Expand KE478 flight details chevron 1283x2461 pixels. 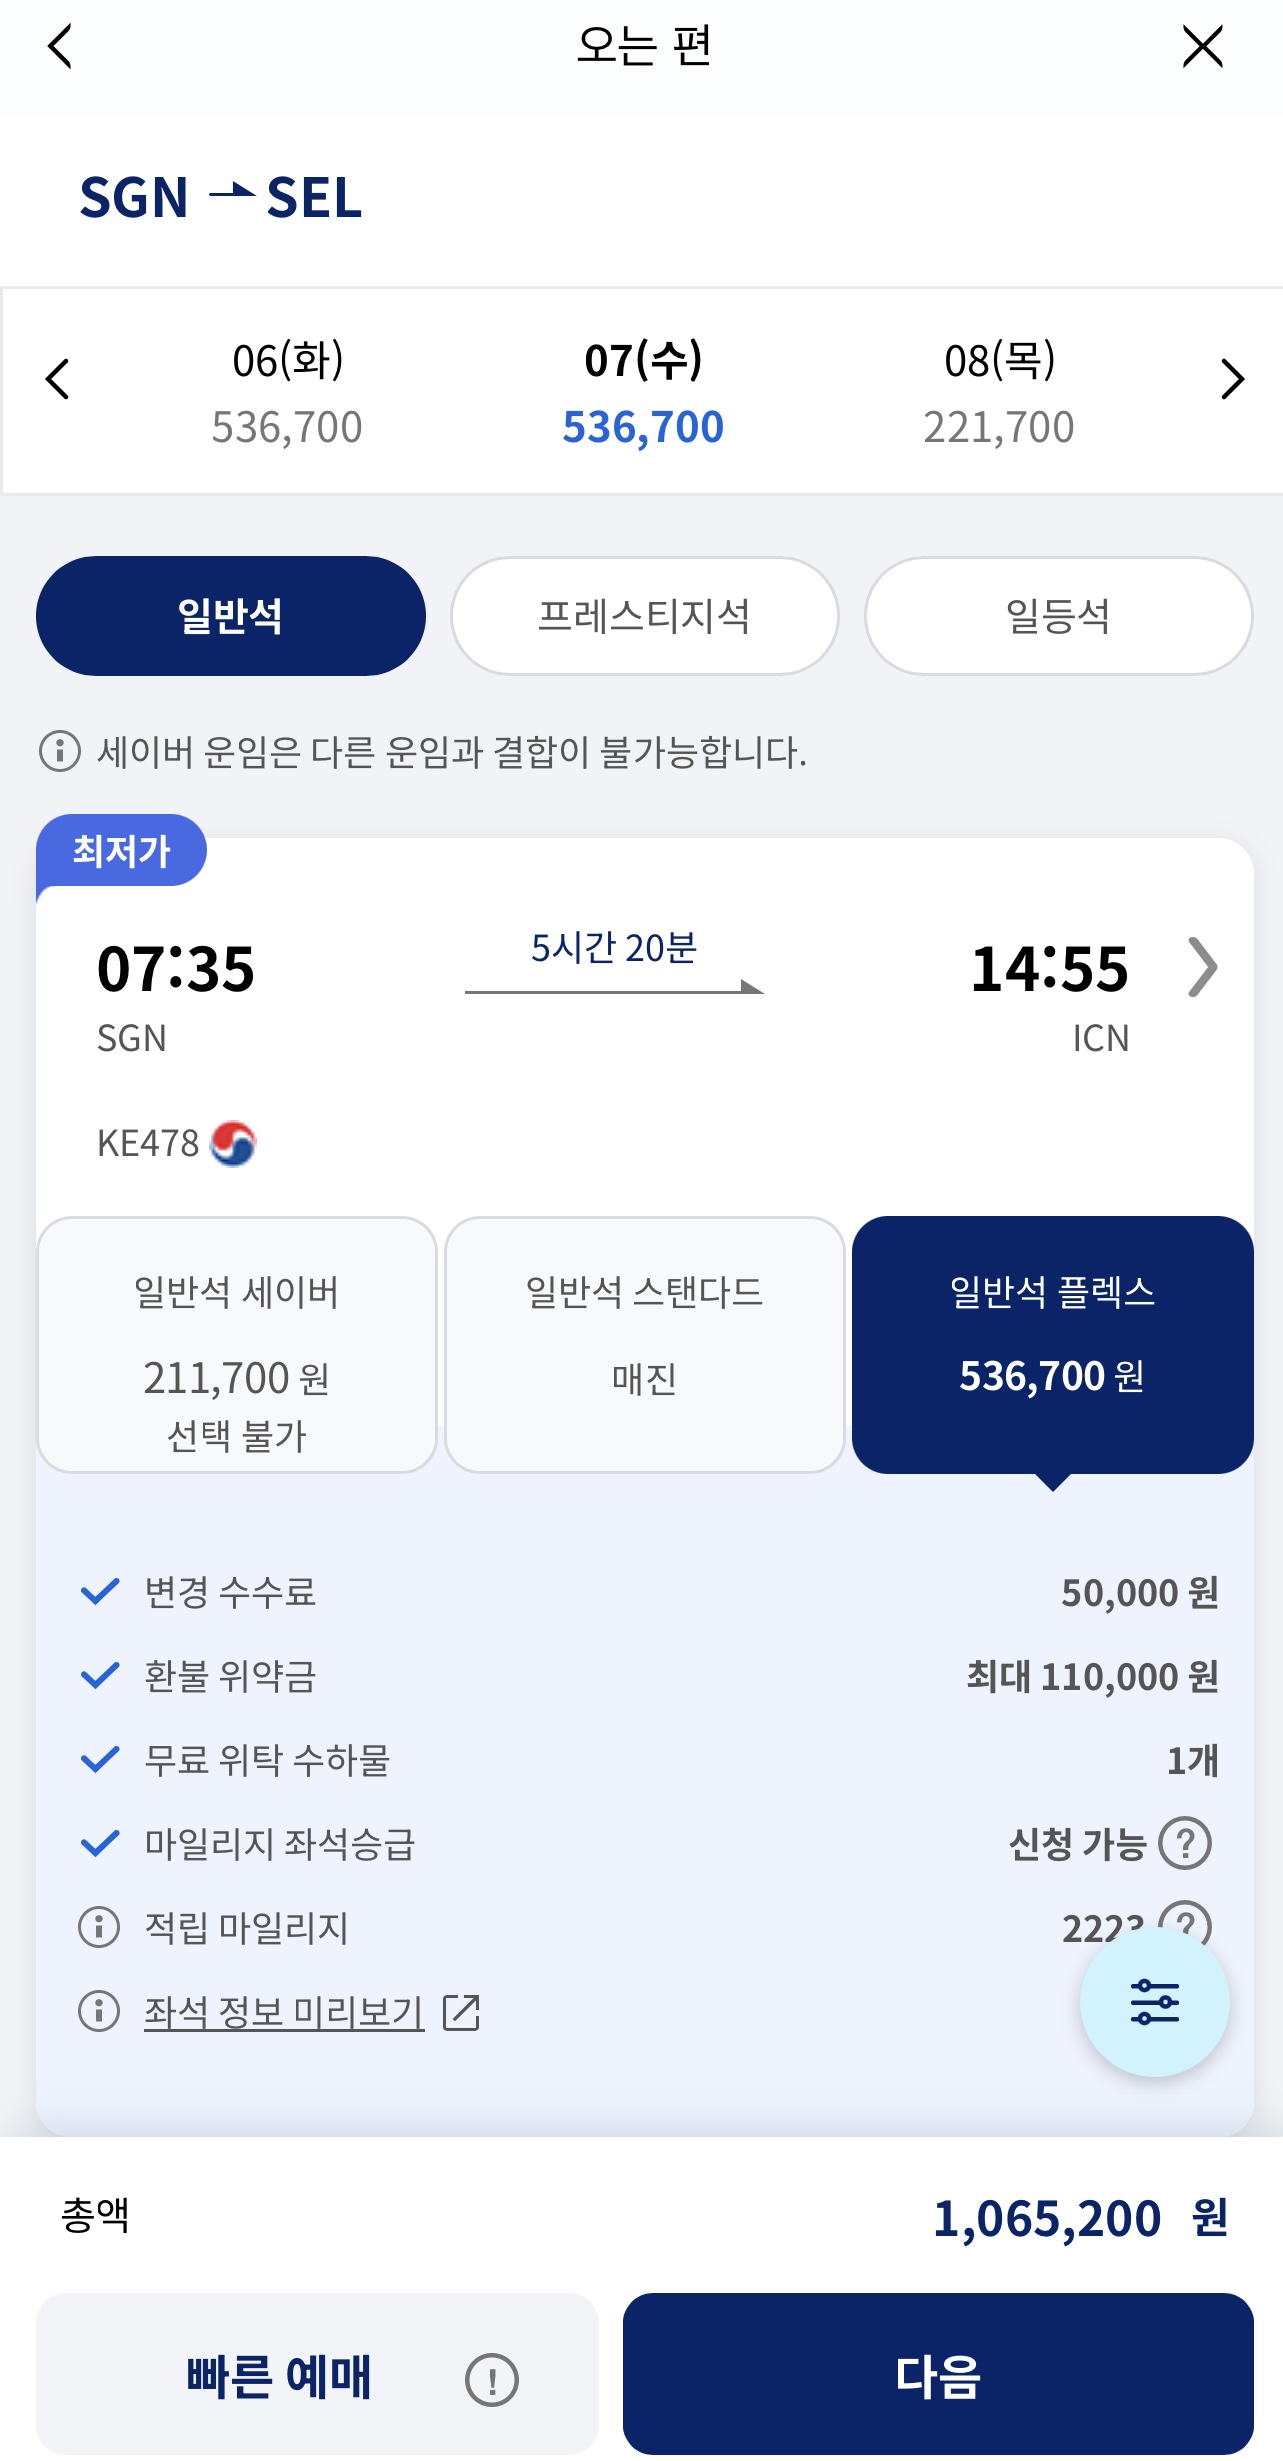coord(1202,967)
